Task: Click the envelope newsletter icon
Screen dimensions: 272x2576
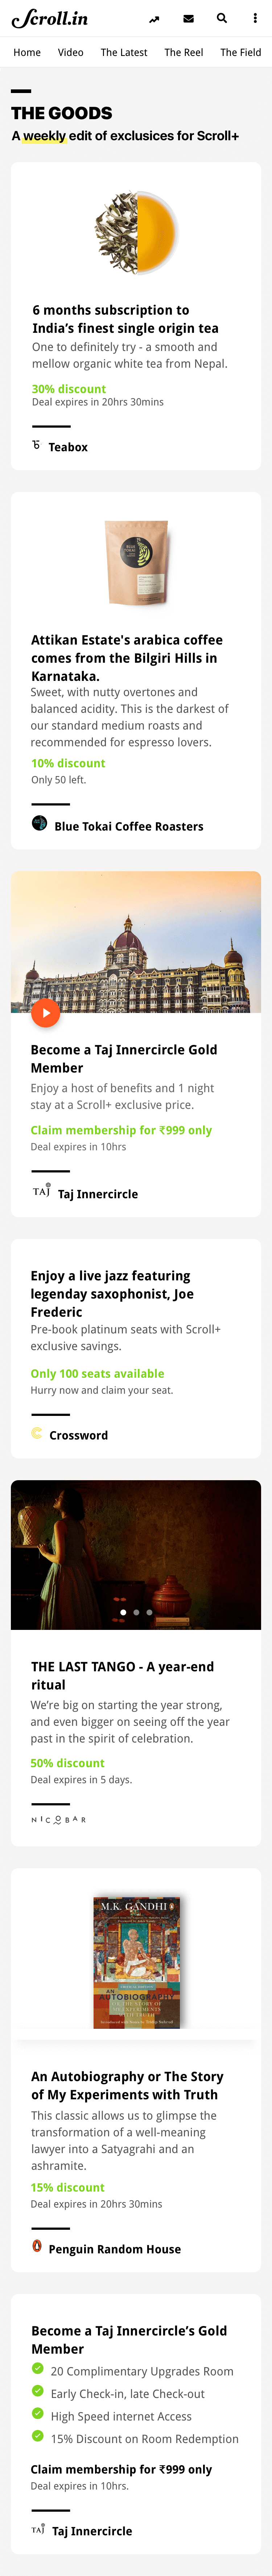Action: point(188,18)
